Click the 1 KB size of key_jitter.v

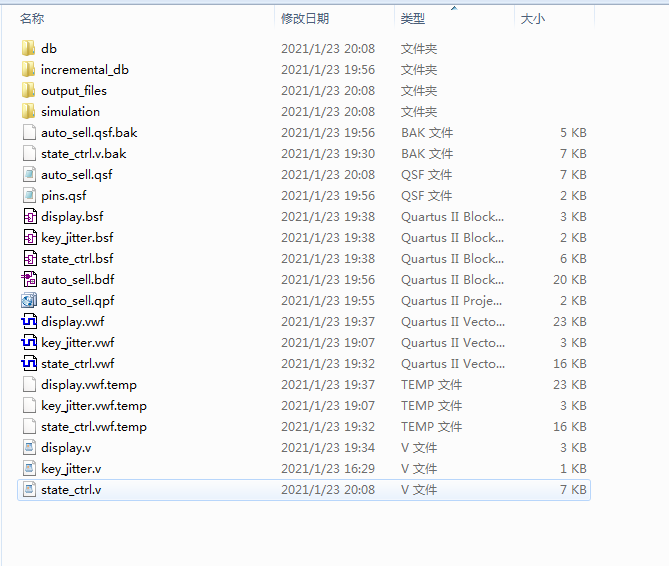[x=573, y=469]
